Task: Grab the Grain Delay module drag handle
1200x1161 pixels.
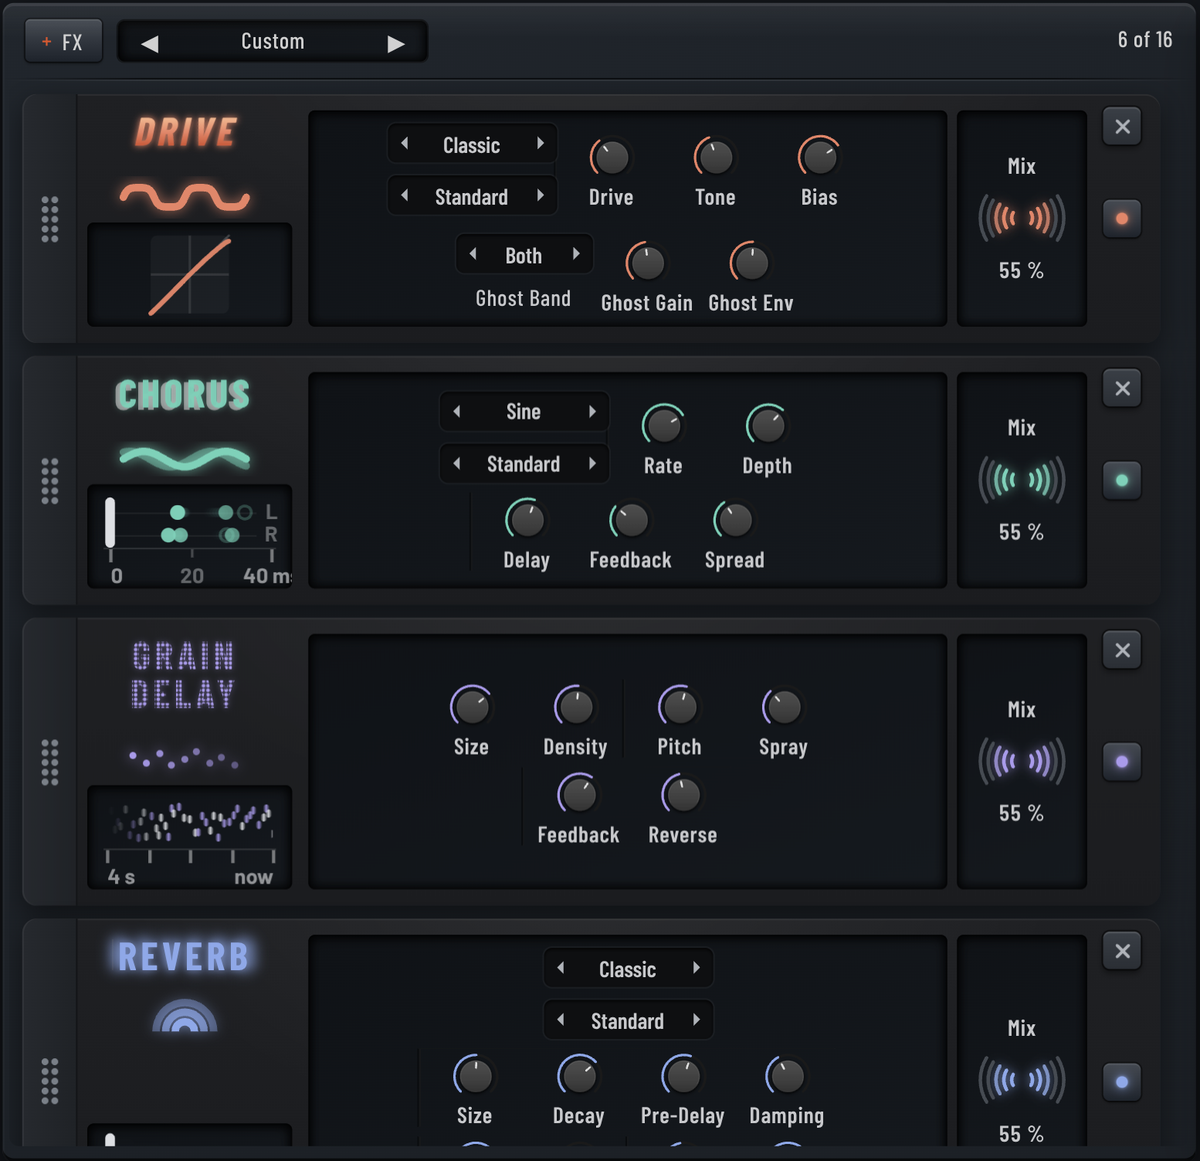Action: [49, 762]
